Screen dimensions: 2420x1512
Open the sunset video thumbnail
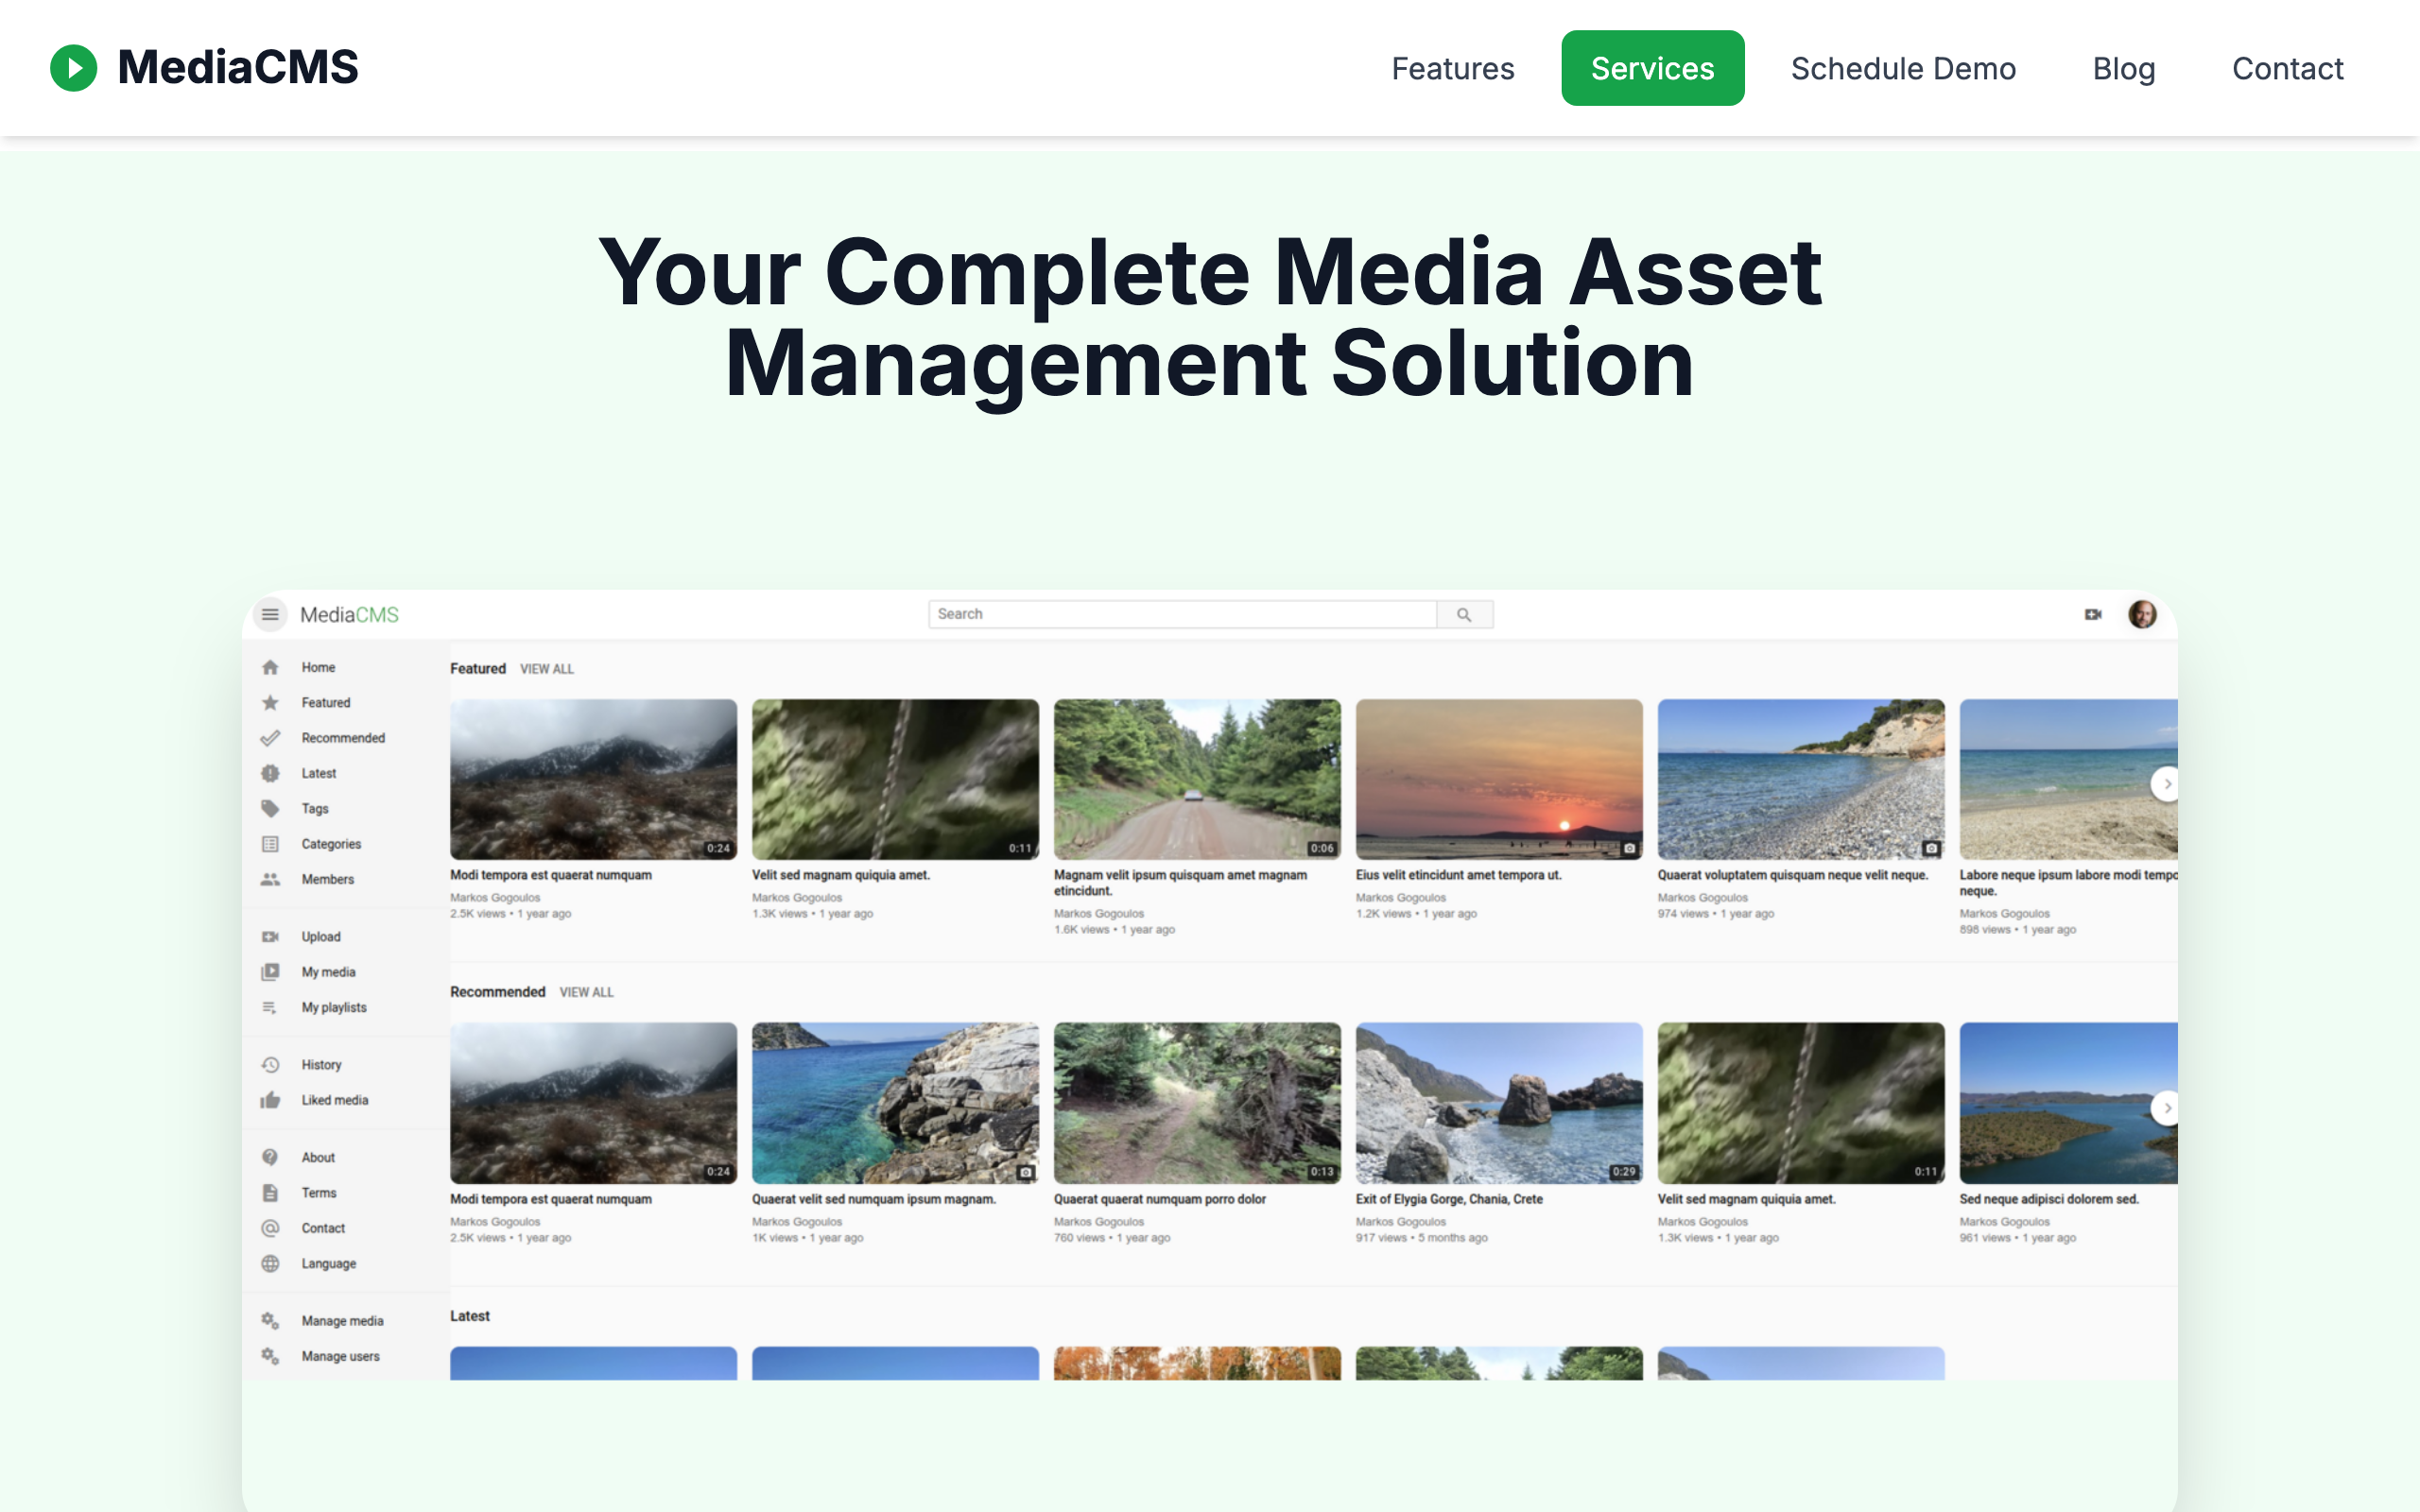tap(1498, 778)
